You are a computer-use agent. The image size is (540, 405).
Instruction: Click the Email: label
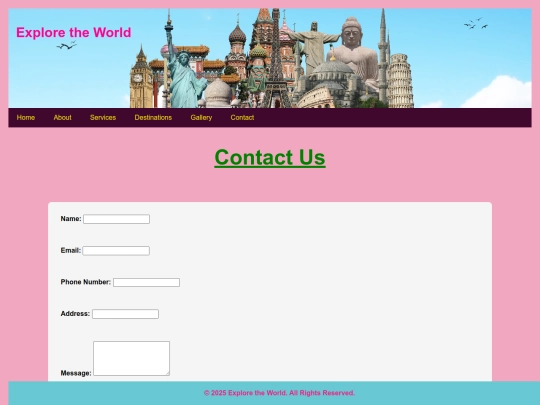[71, 251]
